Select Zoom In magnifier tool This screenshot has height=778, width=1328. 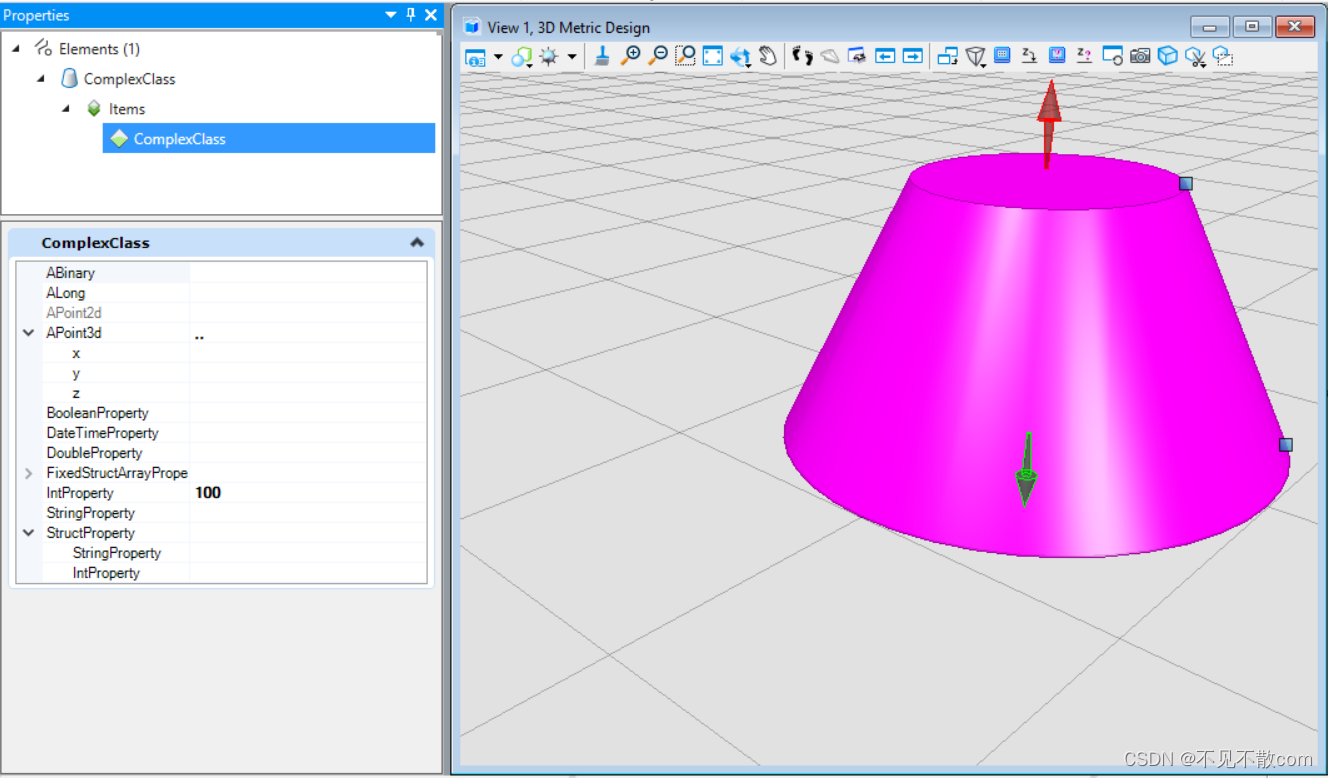[x=630, y=56]
